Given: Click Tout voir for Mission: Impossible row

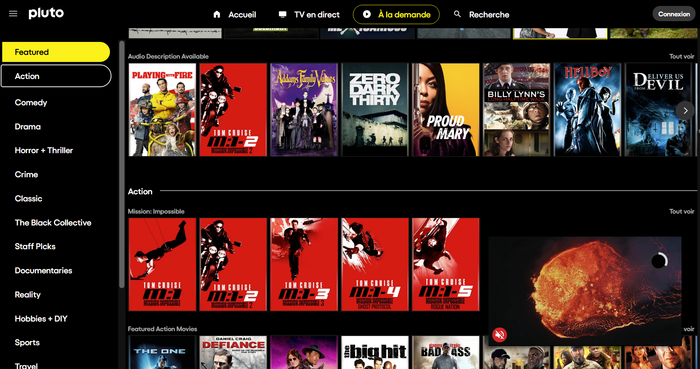Looking at the screenshot, I should click(682, 211).
